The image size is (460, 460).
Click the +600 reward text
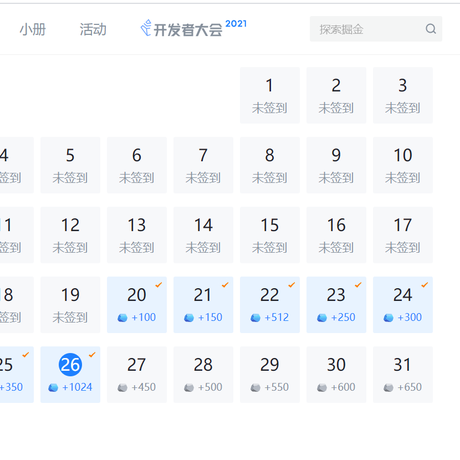343,387
